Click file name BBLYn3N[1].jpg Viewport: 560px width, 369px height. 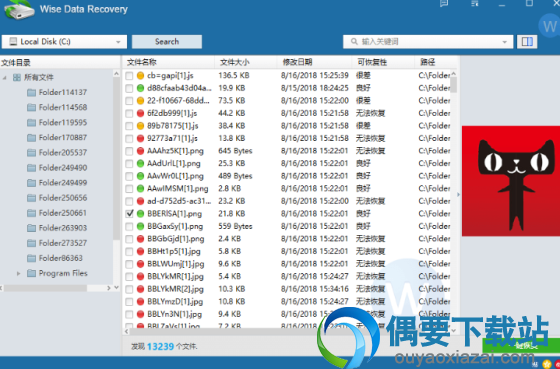tap(175, 314)
